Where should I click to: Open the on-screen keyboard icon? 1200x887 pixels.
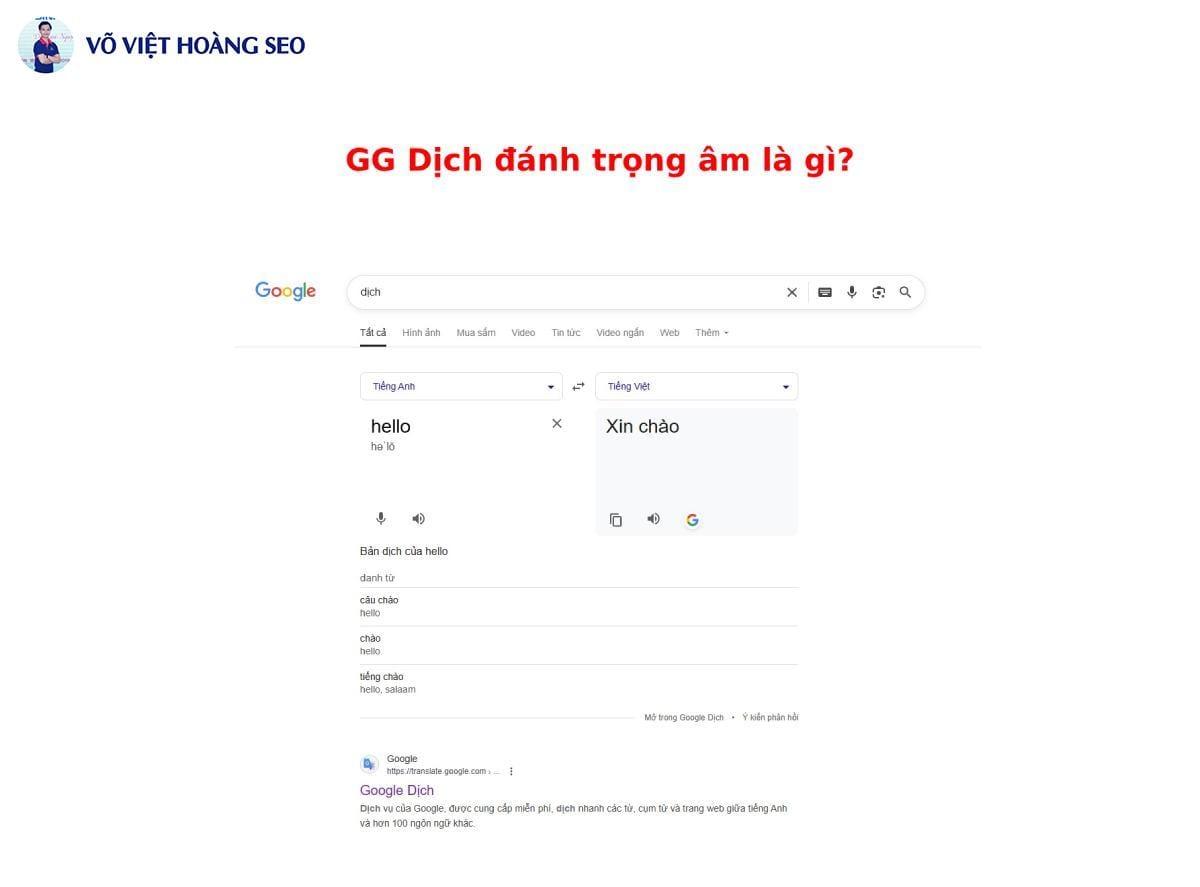pyautogui.click(x=824, y=292)
